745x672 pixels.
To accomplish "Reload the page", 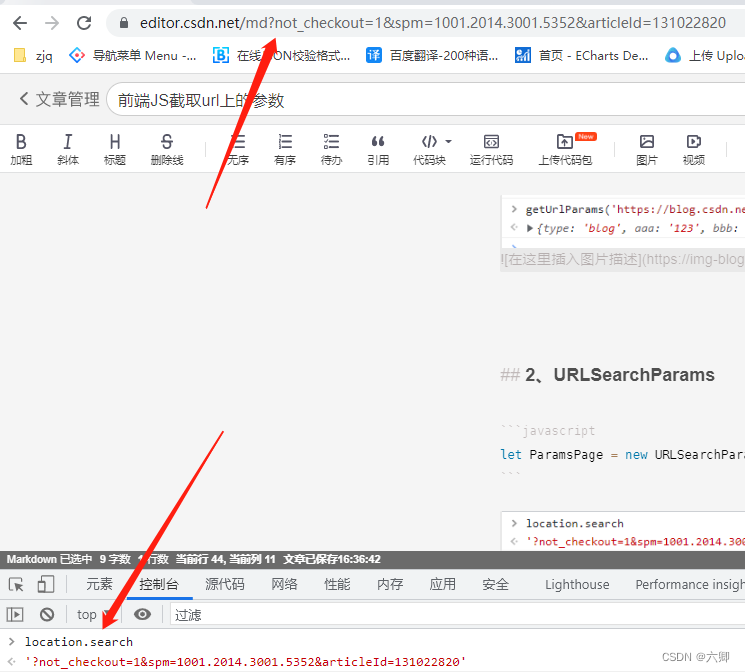I will pyautogui.click(x=84, y=23).
